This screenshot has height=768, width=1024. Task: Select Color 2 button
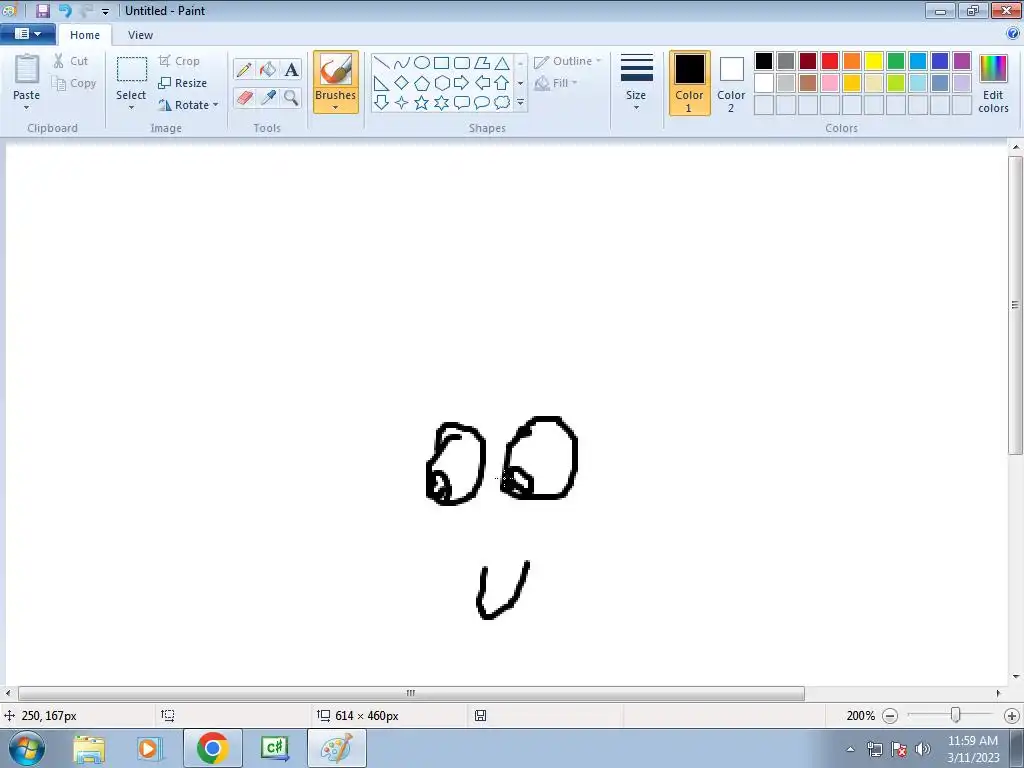[x=731, y=83]
